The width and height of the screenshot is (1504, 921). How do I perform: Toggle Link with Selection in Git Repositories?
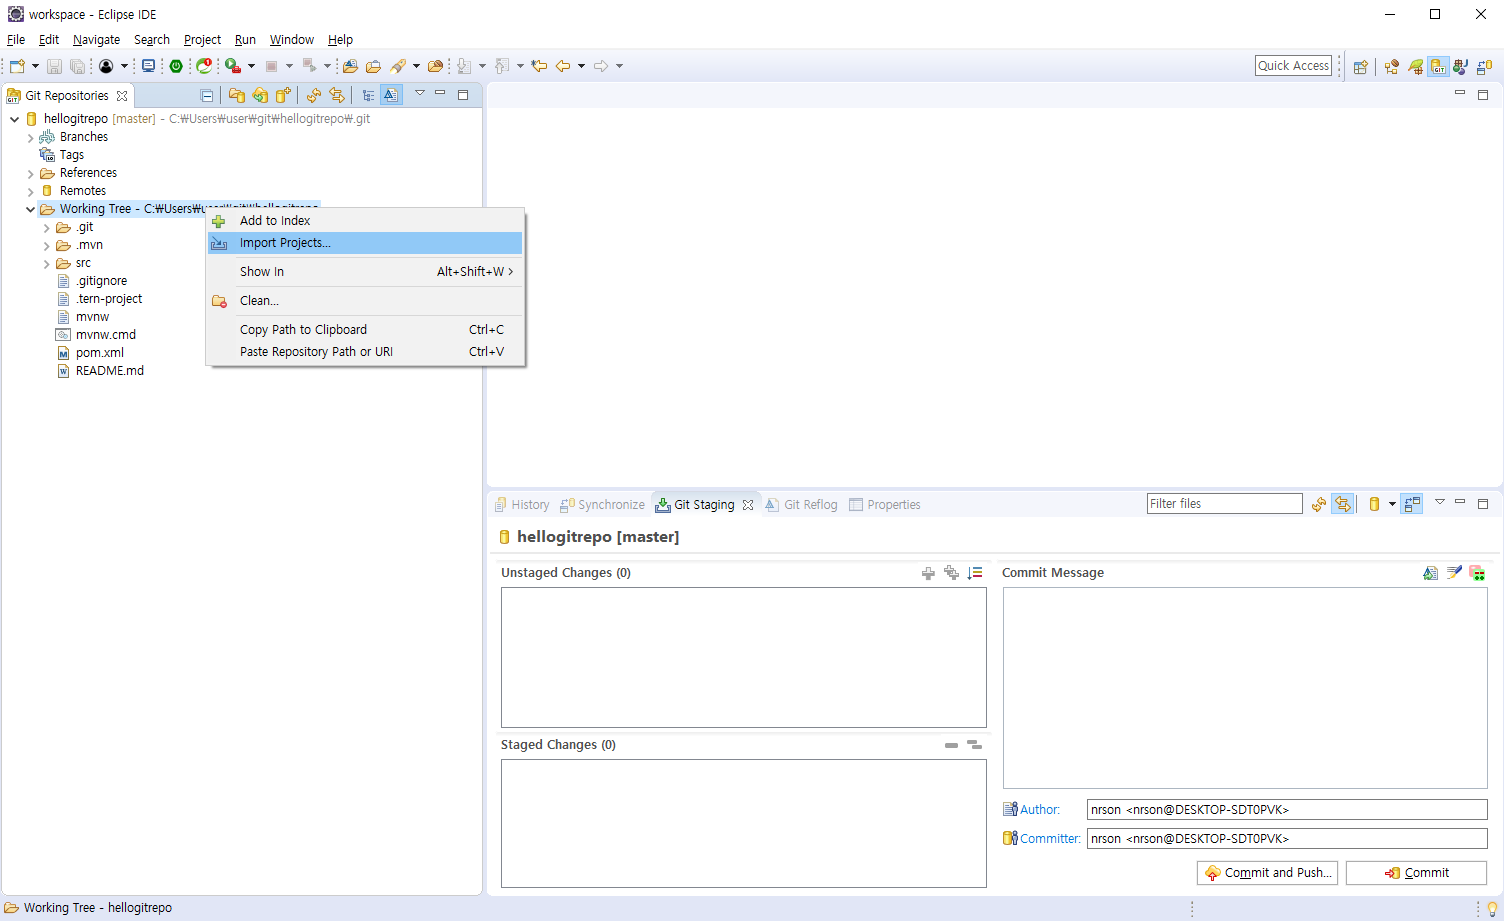tap(337, 95)
